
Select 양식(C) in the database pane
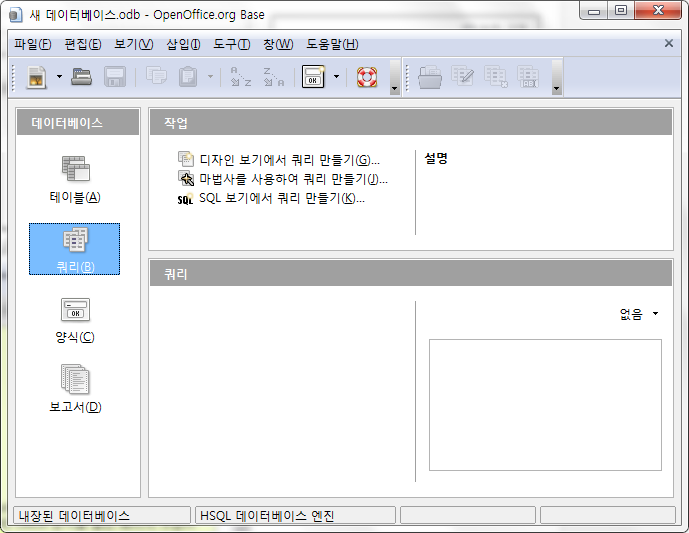pos(75,320)
